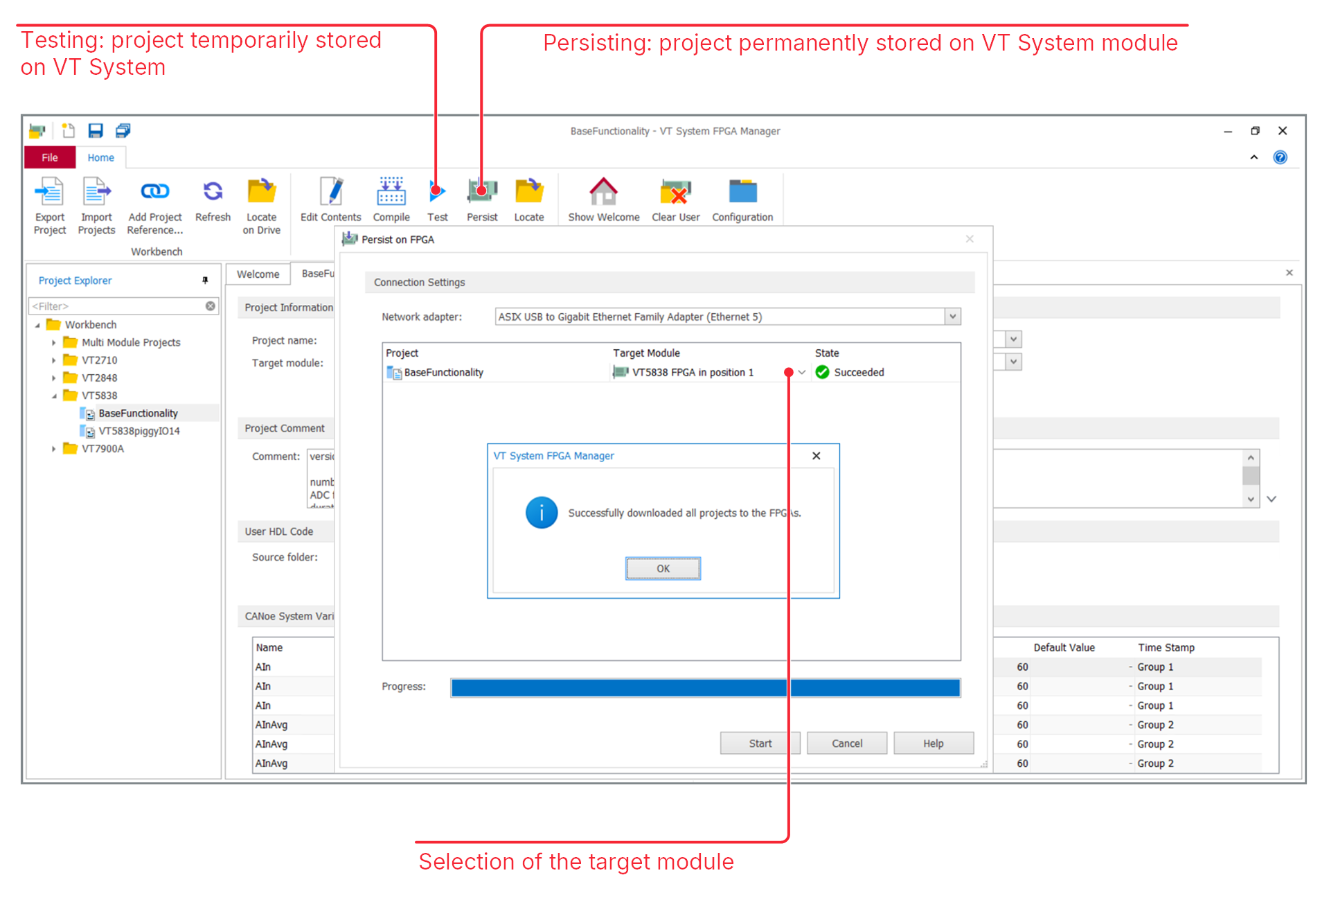Screen dimensions: 1329x900
Task: Close the document tab area
Action: 1289,272
